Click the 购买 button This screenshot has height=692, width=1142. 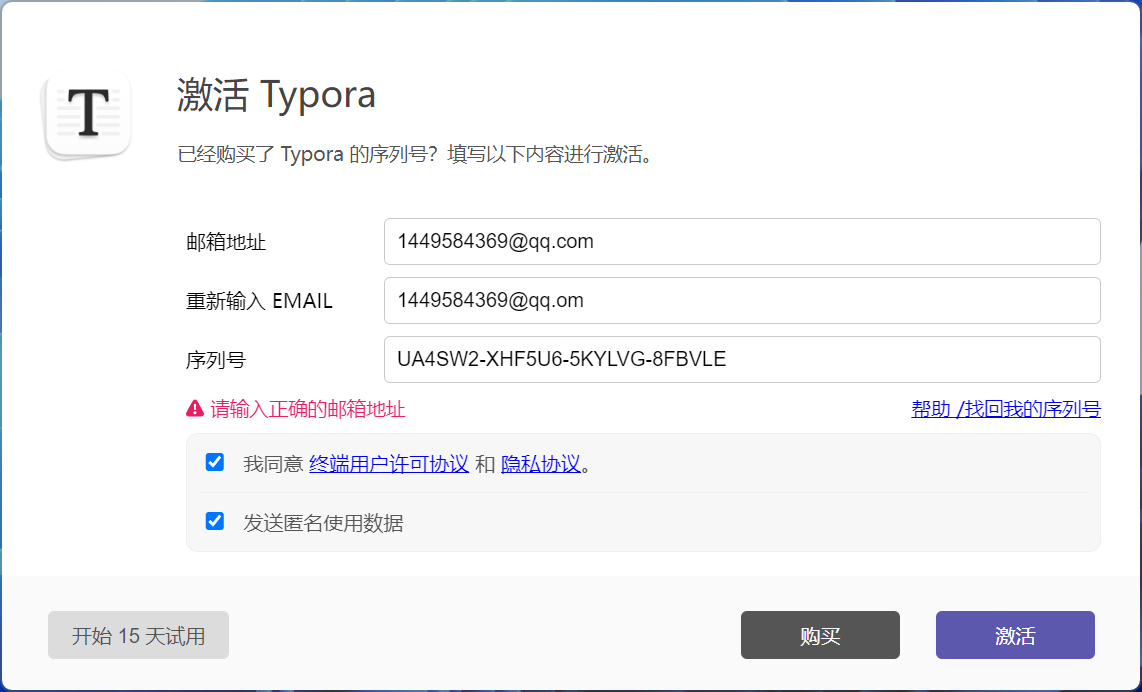pos(820,636)
